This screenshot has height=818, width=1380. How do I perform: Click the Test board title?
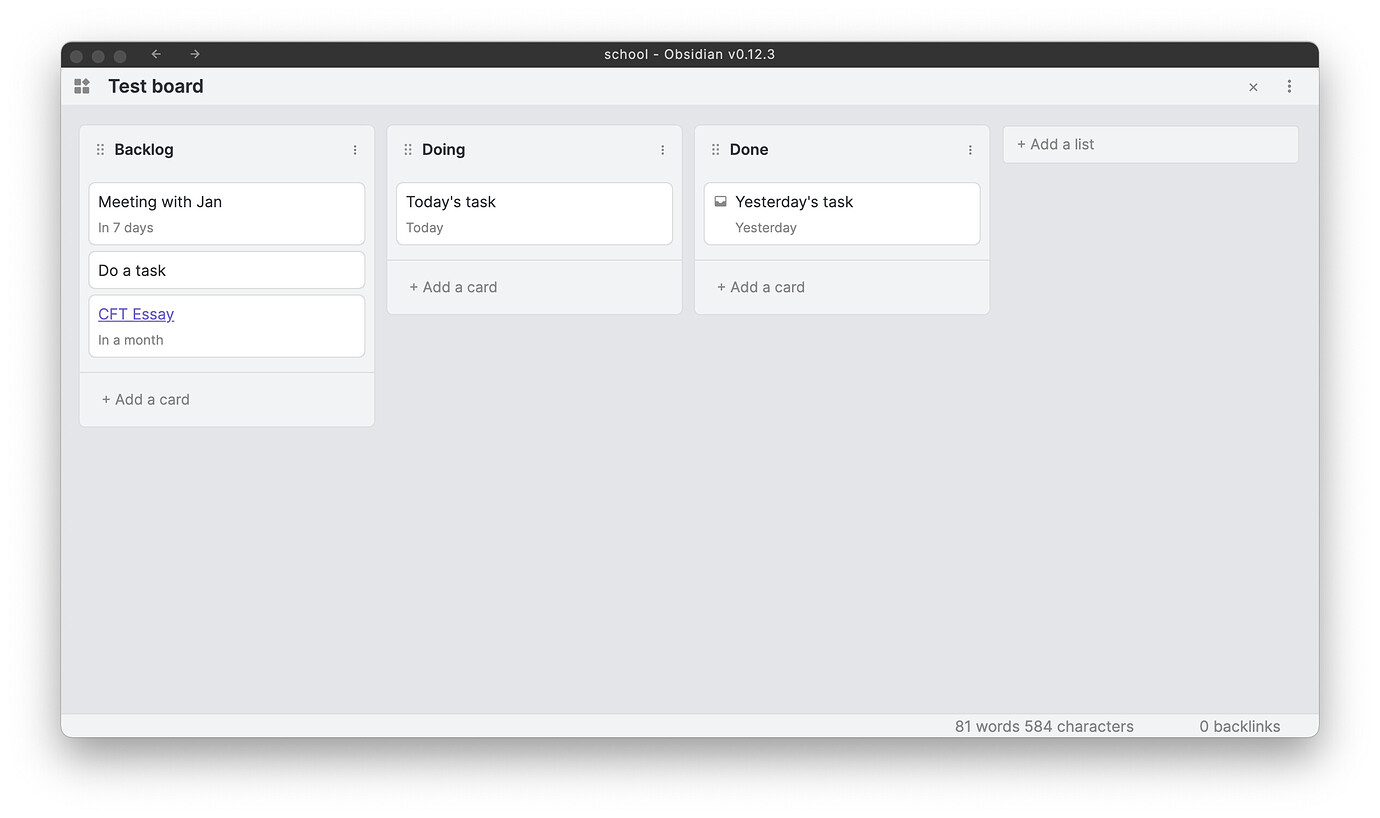pos(156,87)
